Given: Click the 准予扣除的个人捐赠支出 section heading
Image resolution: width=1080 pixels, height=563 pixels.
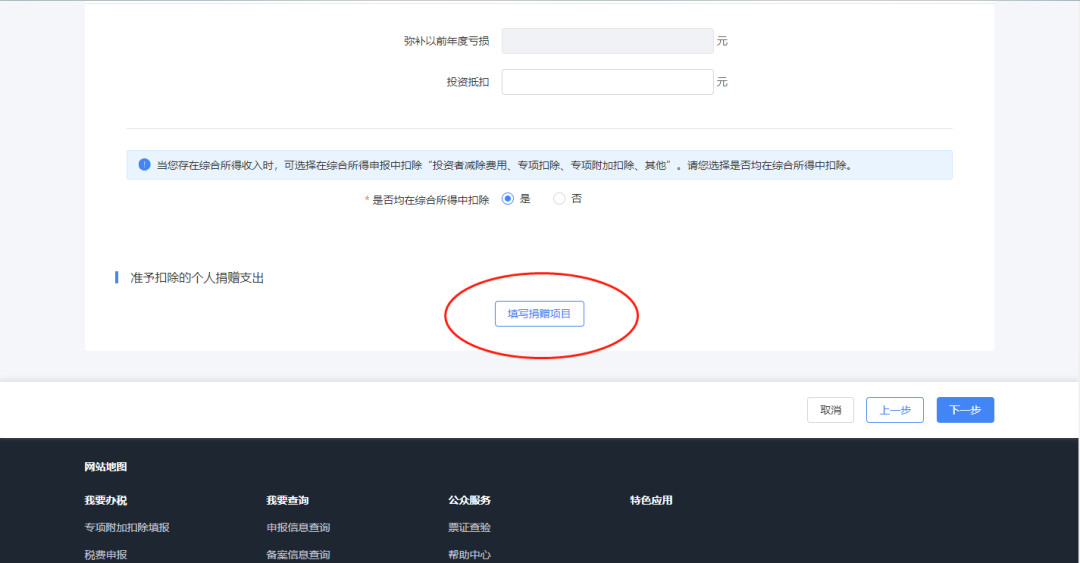Looking at the screenshot, I should pyautogui.click(x=197, y=278).
